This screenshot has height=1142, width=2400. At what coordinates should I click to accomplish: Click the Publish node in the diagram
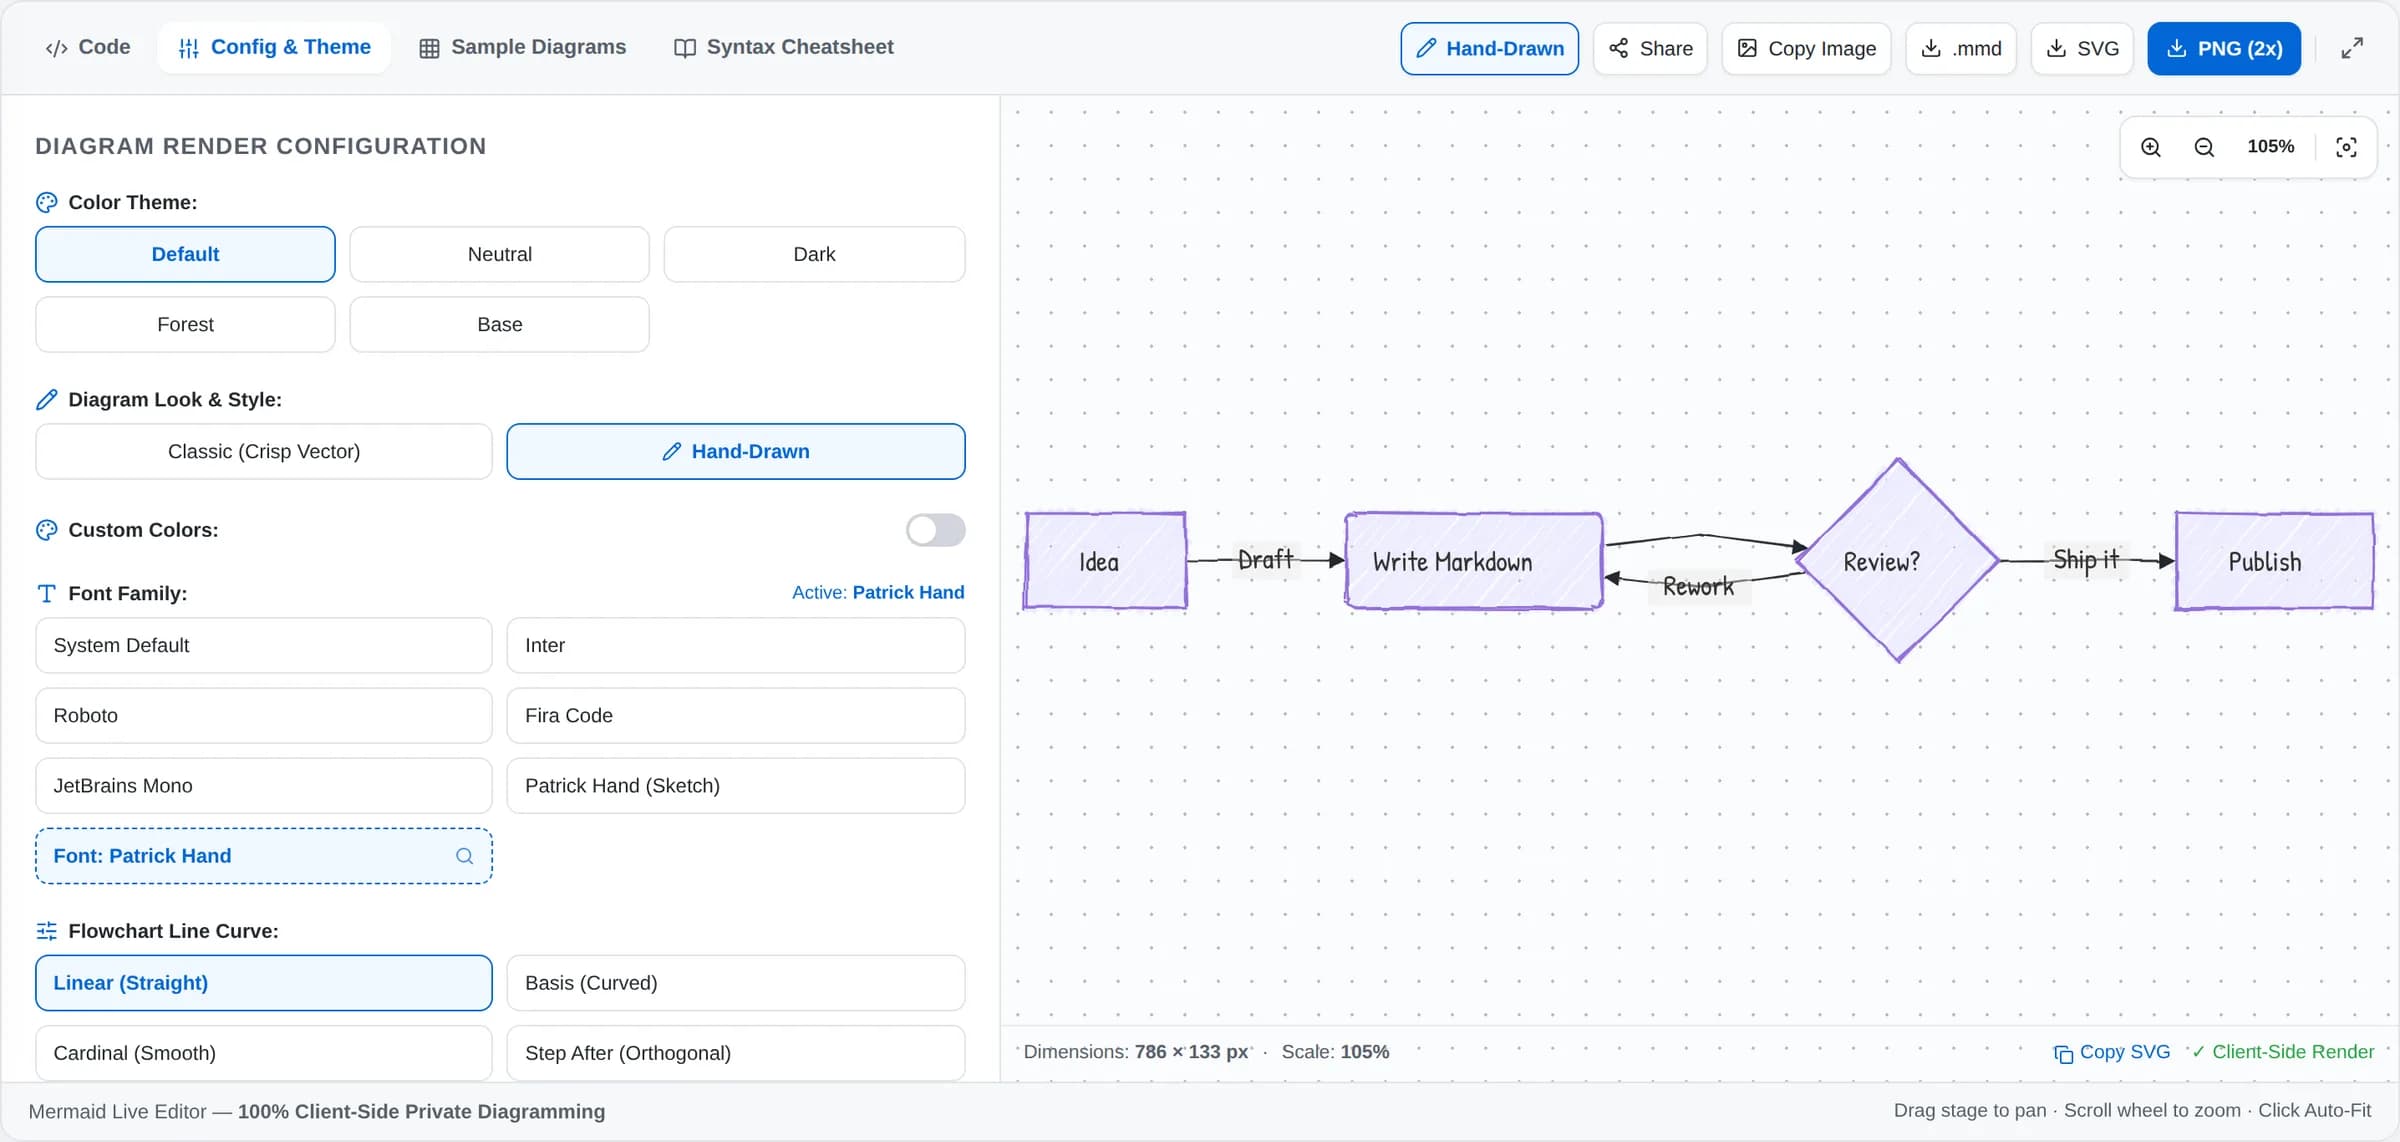click(x=2274, y=561)
